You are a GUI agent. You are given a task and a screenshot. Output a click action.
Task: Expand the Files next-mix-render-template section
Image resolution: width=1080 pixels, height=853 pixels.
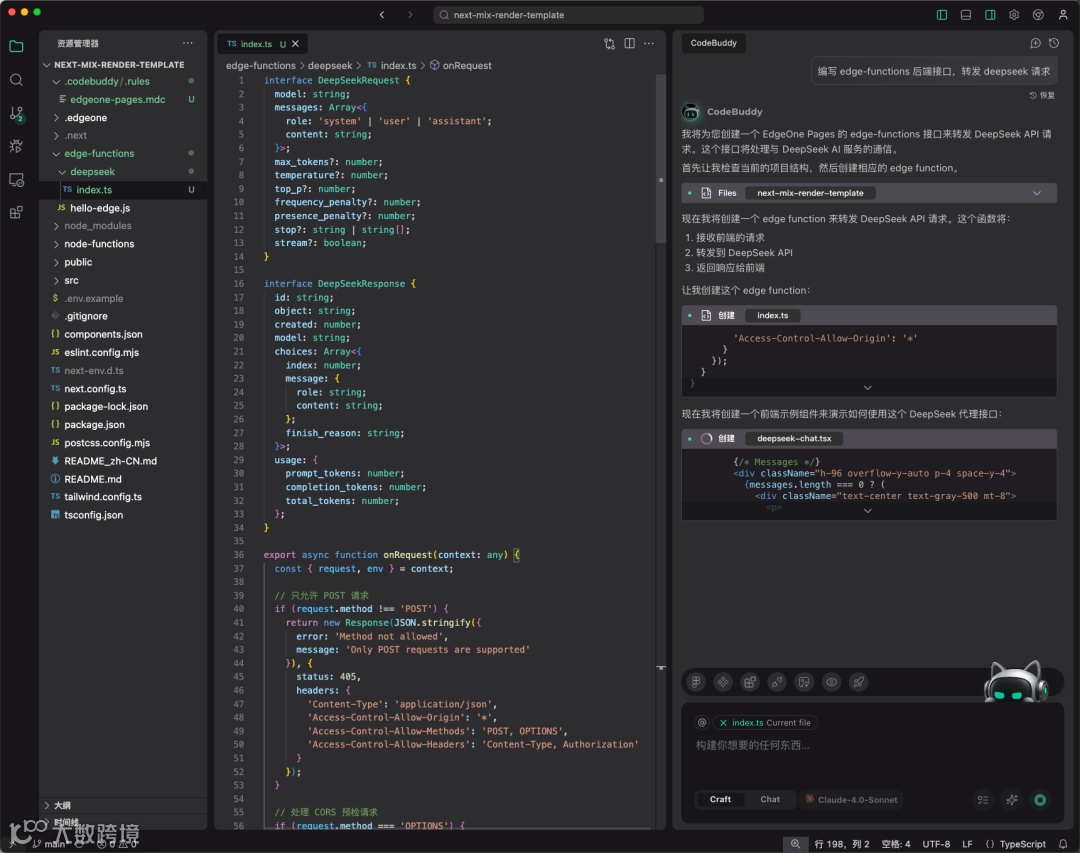pyautogui.click(x=1037, y=193)
